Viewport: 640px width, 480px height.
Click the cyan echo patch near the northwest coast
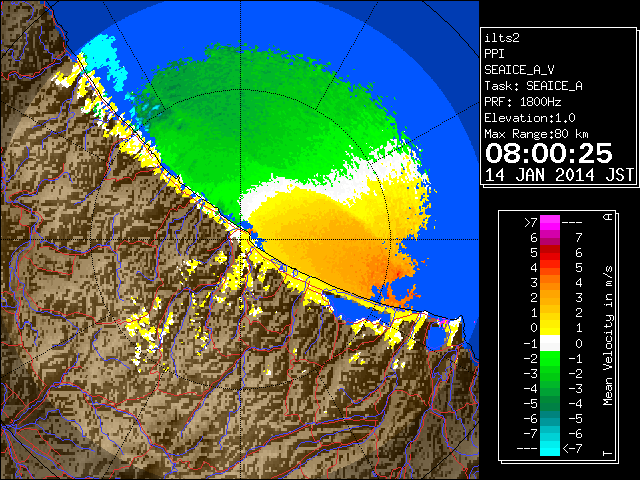point(102,57)
